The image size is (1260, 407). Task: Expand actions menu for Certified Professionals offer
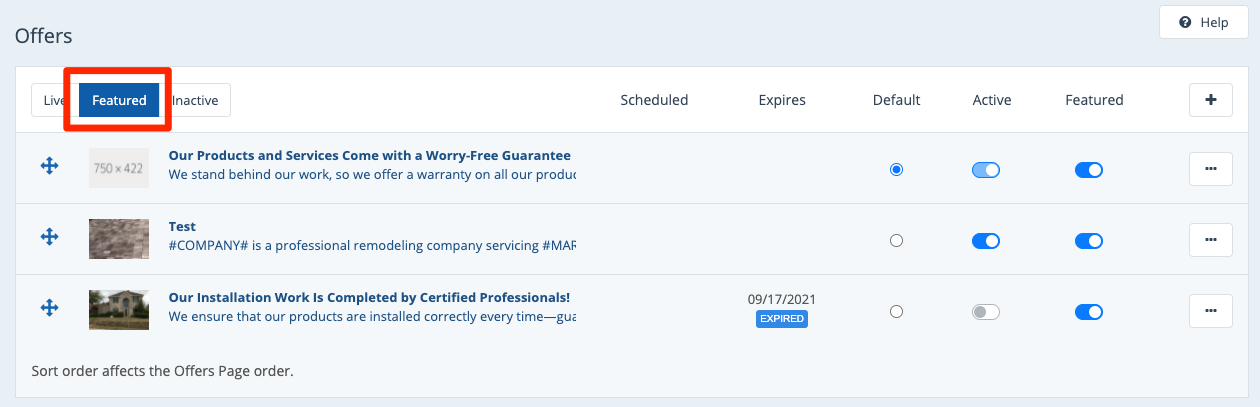(x=1211, y=311)
